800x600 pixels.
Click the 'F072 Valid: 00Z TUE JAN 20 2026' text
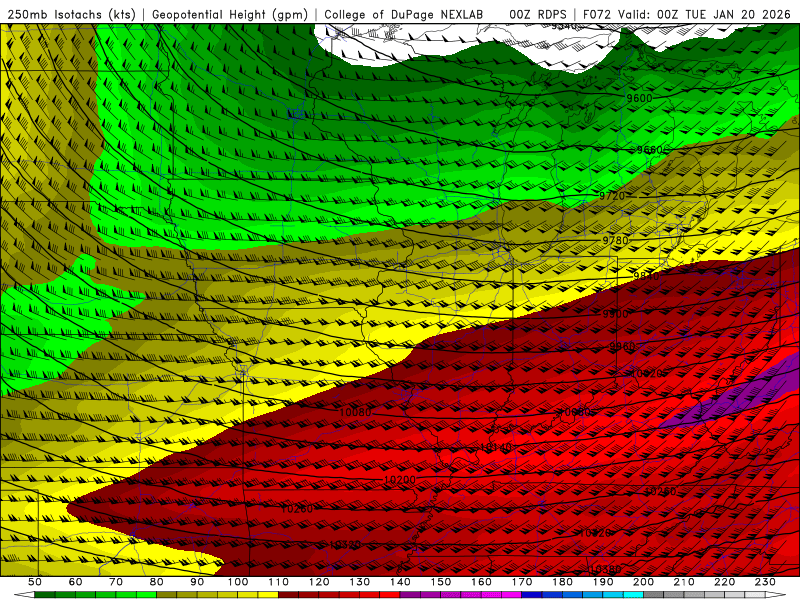click(x=687, y=14)
